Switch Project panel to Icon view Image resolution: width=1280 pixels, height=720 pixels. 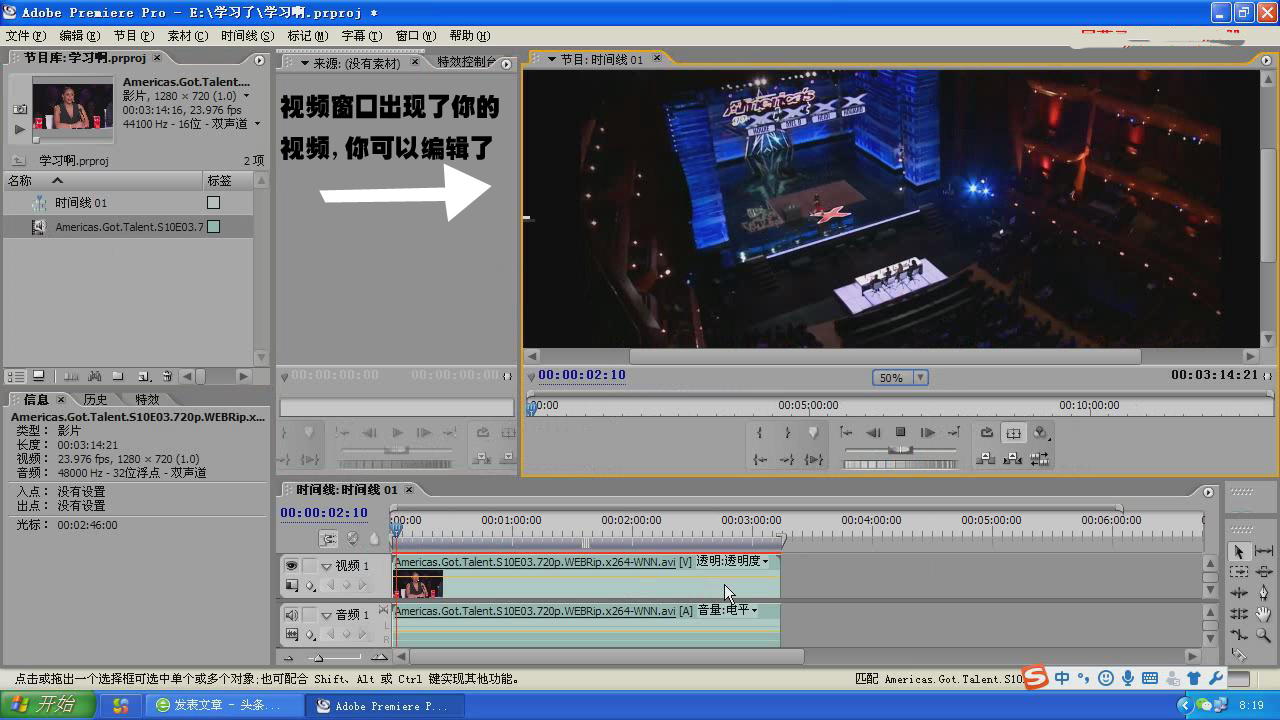click(39, 376)
